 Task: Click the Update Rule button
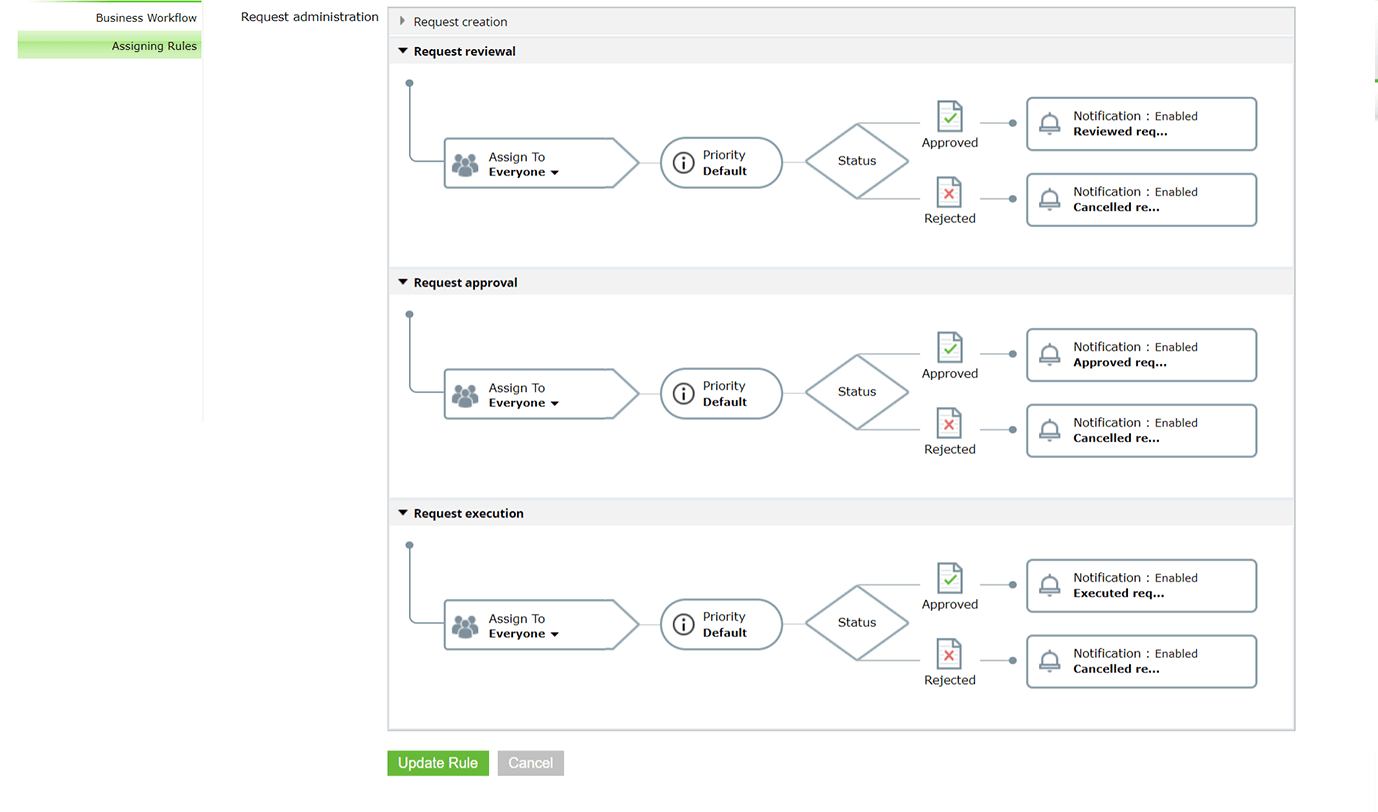click(438, 763)
